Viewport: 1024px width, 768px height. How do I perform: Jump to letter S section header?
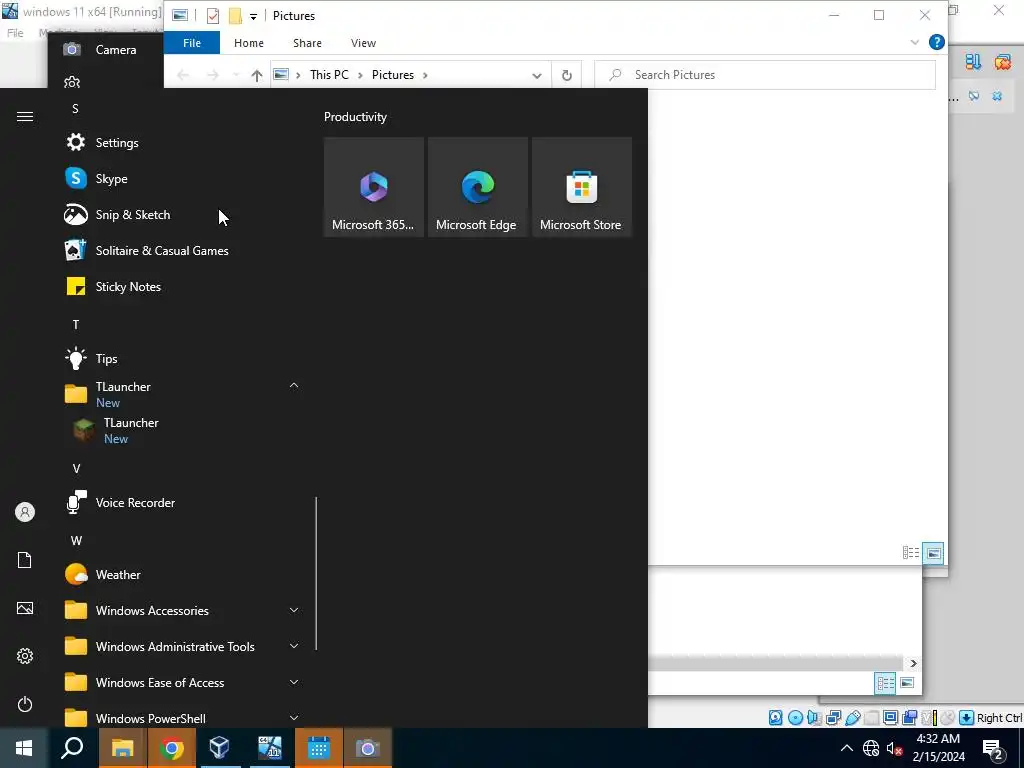pyautogui.click(x=75, y=109)
